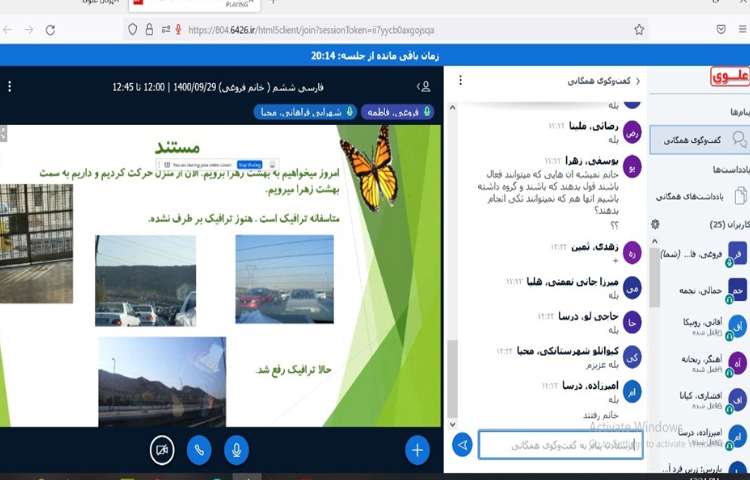
Task: Reload the page with the refresh icon
Action: point(50,30)
